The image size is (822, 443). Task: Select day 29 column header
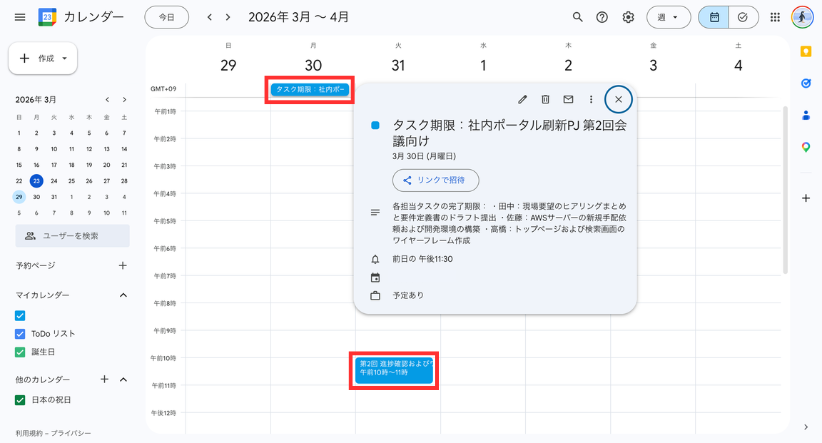pos(228,66)
